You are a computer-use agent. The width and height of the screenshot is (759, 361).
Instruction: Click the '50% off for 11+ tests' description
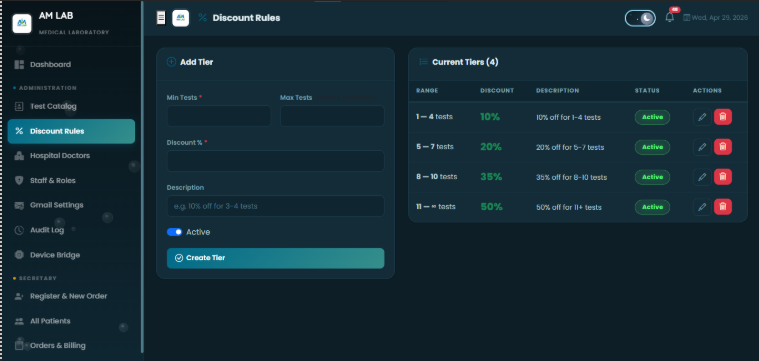(569, 208)
